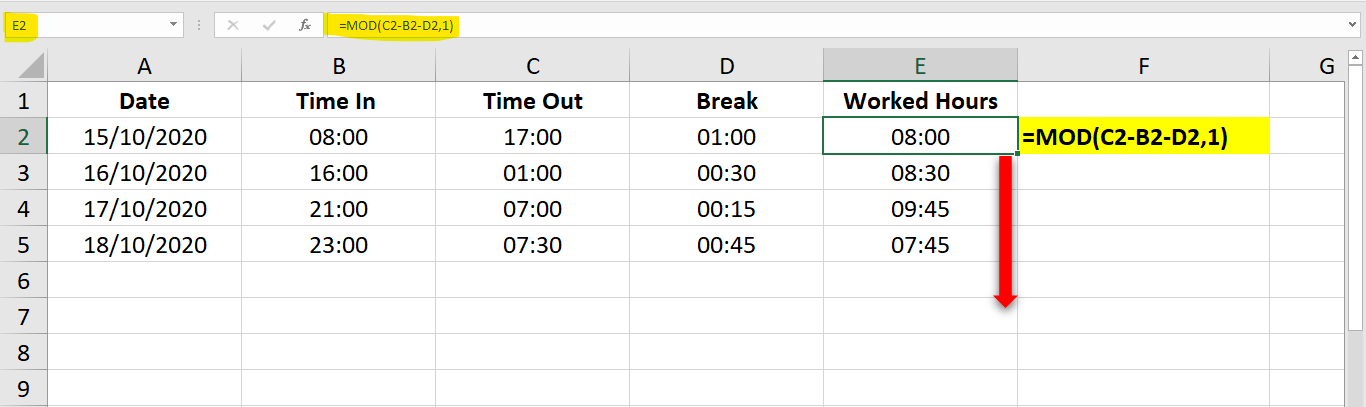Viewport: 1366px width, 407px height.
Task: Select the Time Out cell showing 07:30
Action: pos(533,245)
